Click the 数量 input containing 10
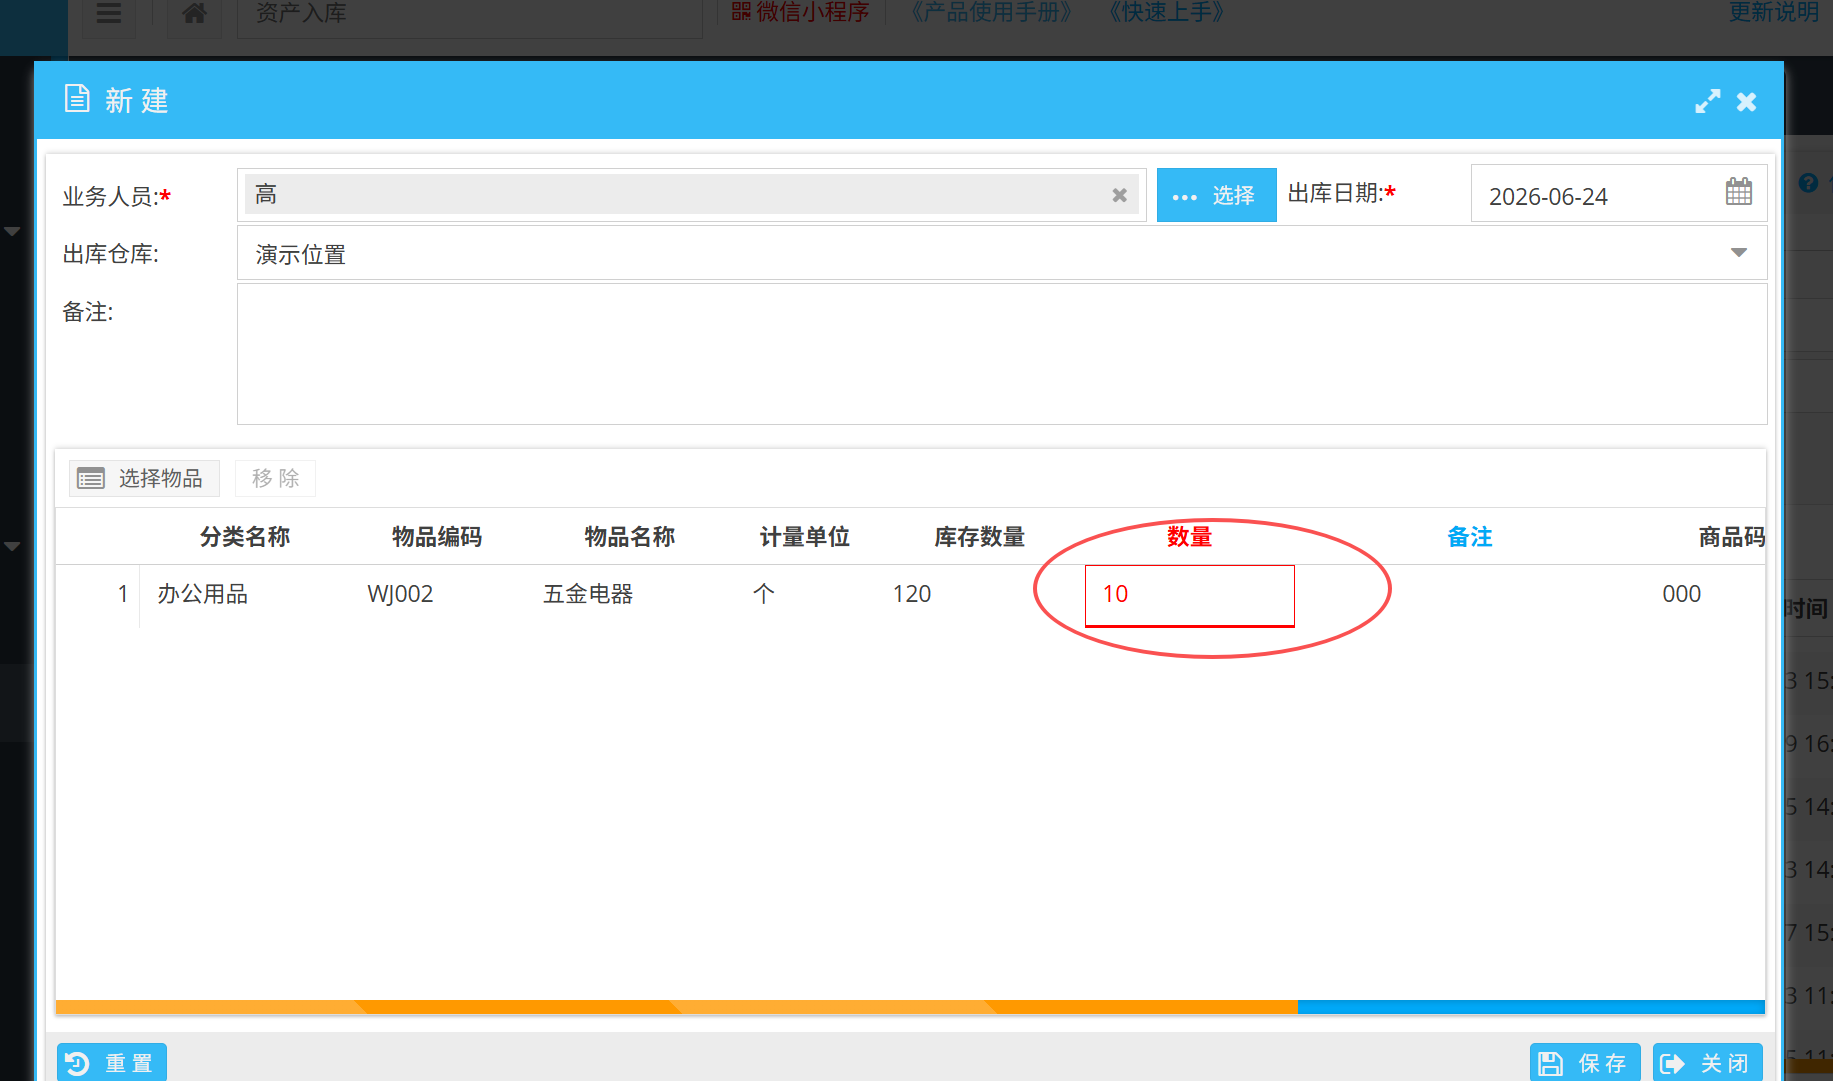The height and width of the screenshot is (1081, 1833). (1189, 596)
